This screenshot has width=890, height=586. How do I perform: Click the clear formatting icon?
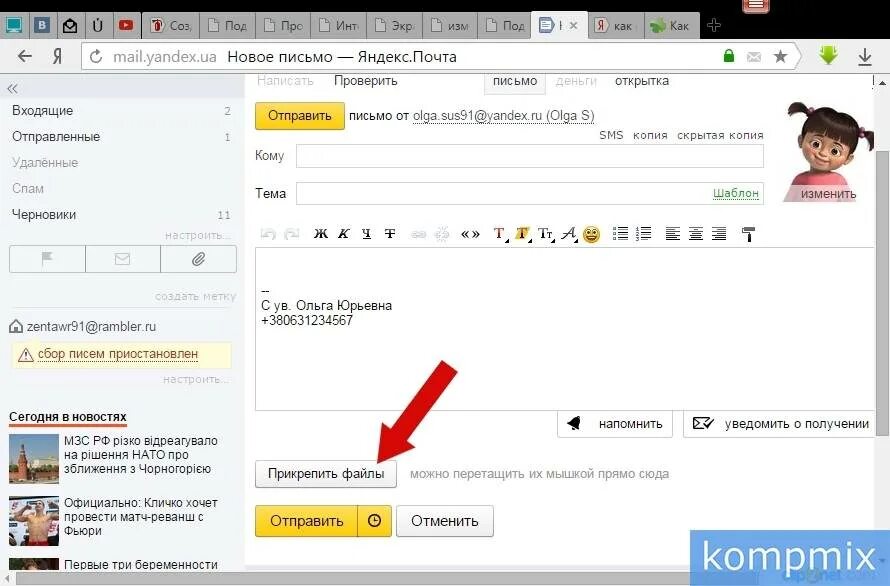[748, 234]
